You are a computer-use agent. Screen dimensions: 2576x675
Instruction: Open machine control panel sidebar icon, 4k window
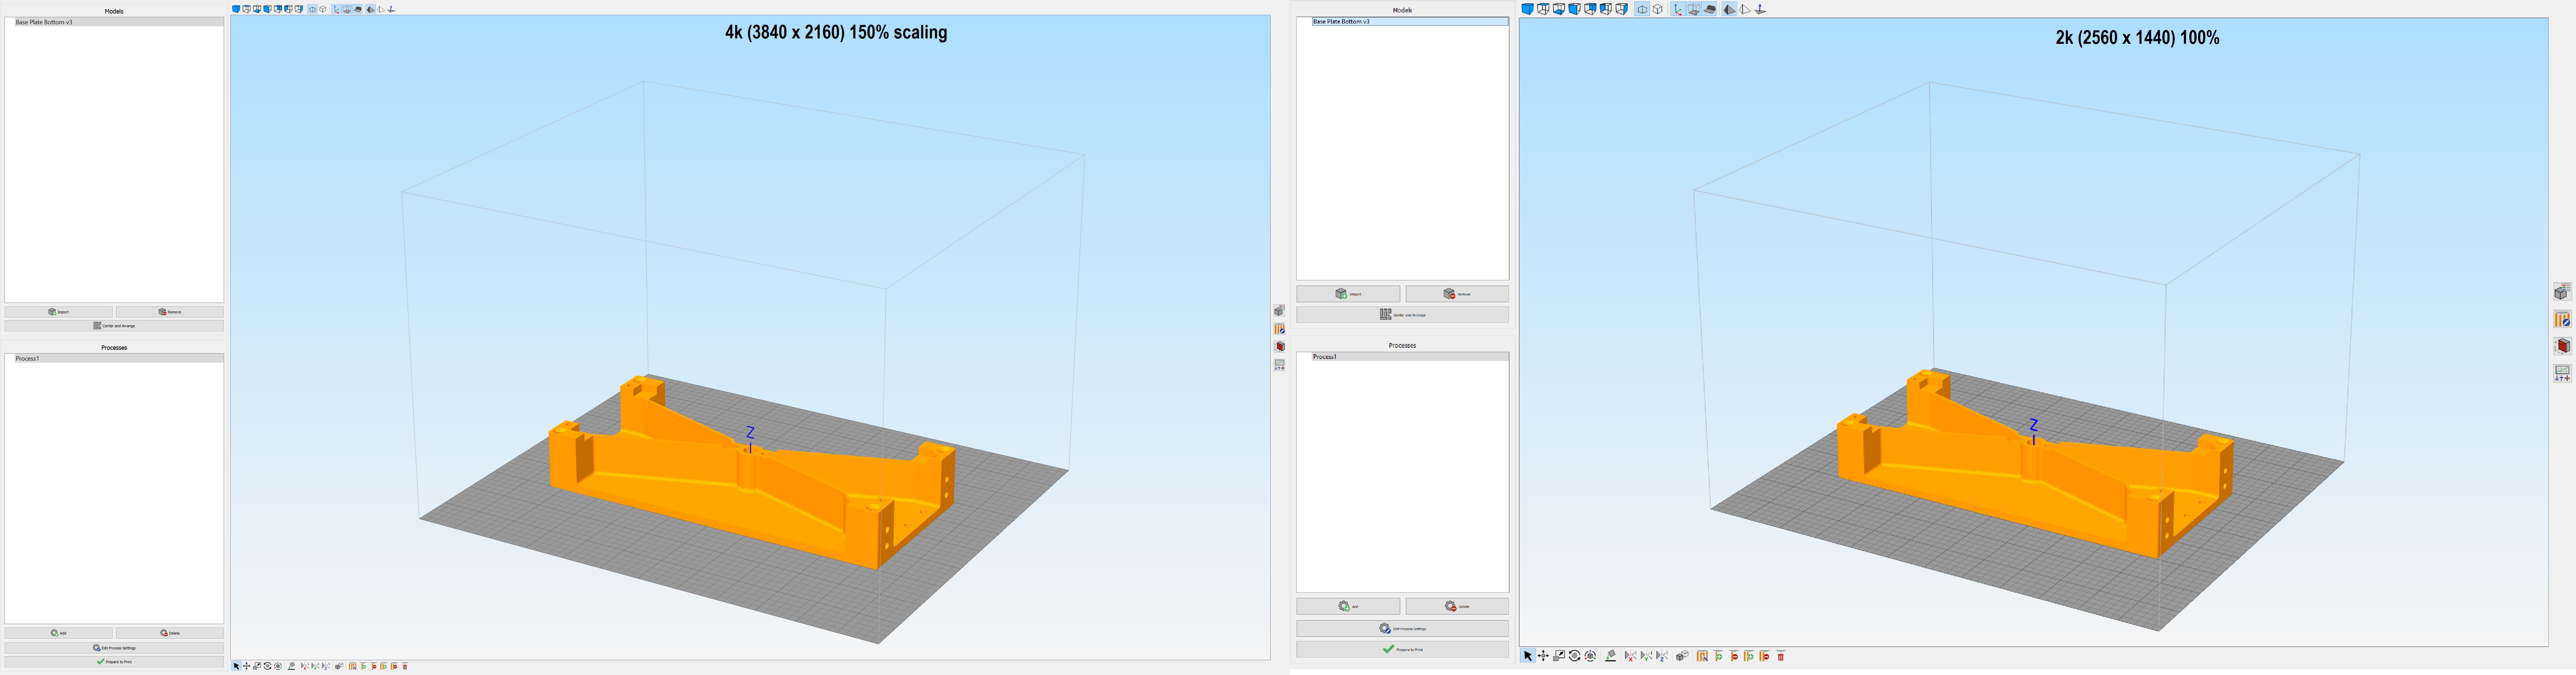pyautogui.click(x=1279, y=365)
